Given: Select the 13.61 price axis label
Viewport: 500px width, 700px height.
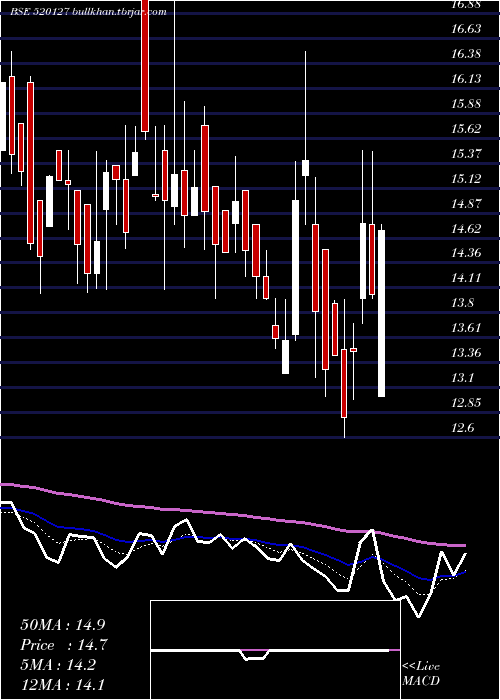Looking at the screenshot, I should click(466, 328).
